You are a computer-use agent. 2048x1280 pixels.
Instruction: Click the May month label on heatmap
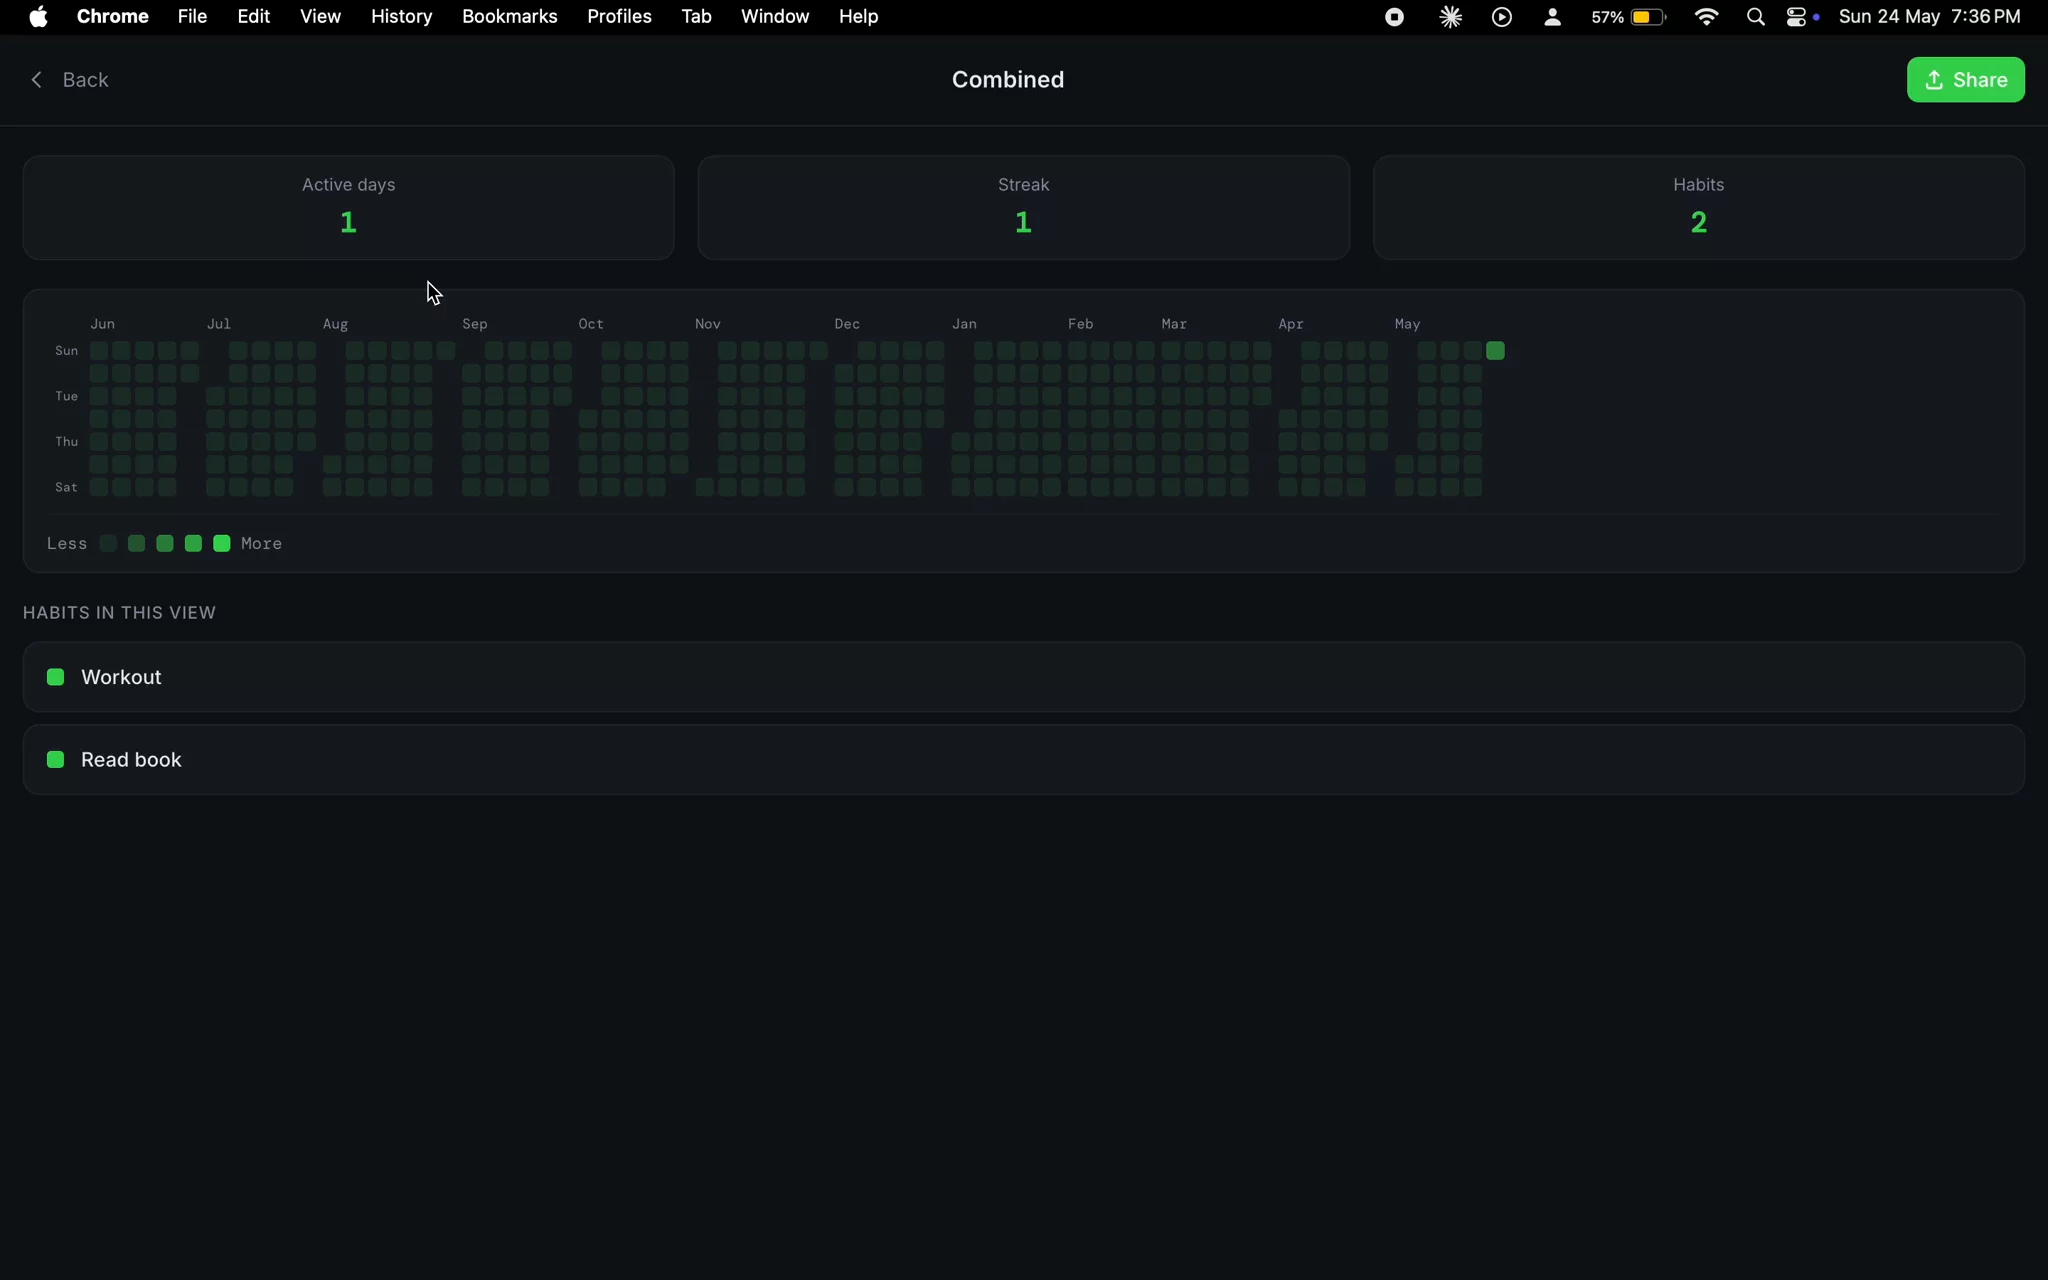tap(1407, 324)
